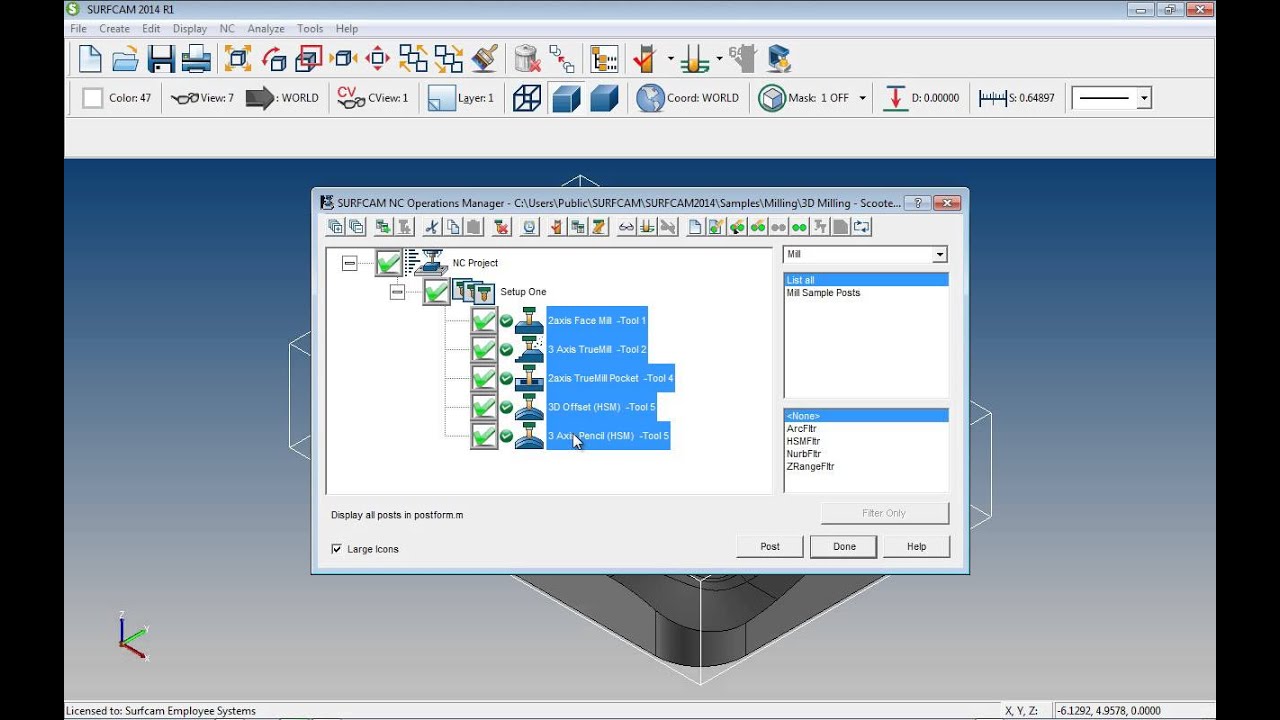1280x720 pixels.
Task: Click the wireframe display cube icon
Action: [527, 98]
